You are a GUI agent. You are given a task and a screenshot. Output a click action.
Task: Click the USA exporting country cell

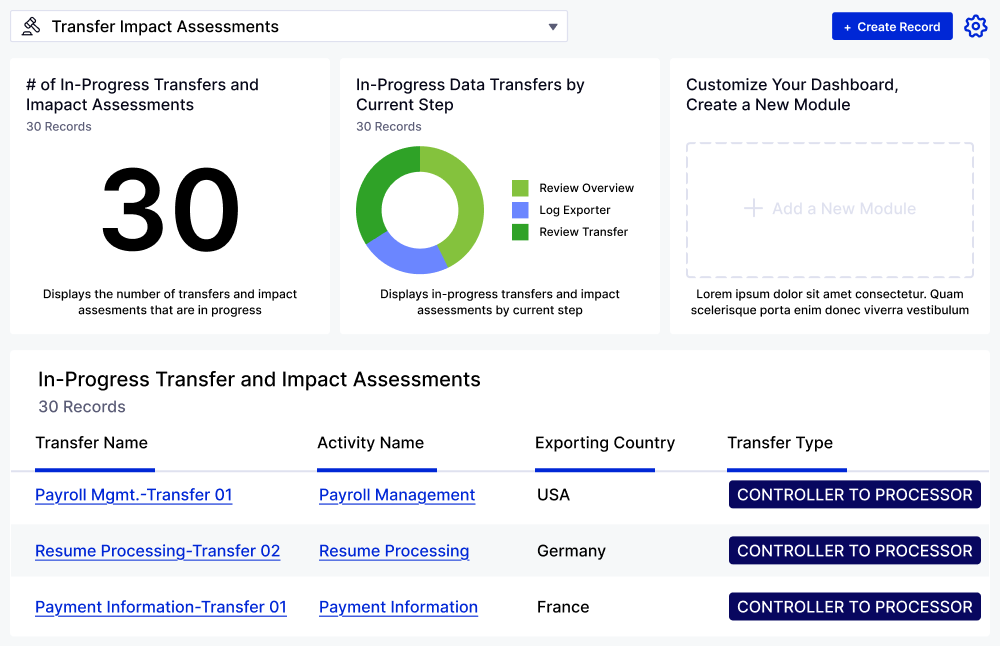tap(553, 495)
